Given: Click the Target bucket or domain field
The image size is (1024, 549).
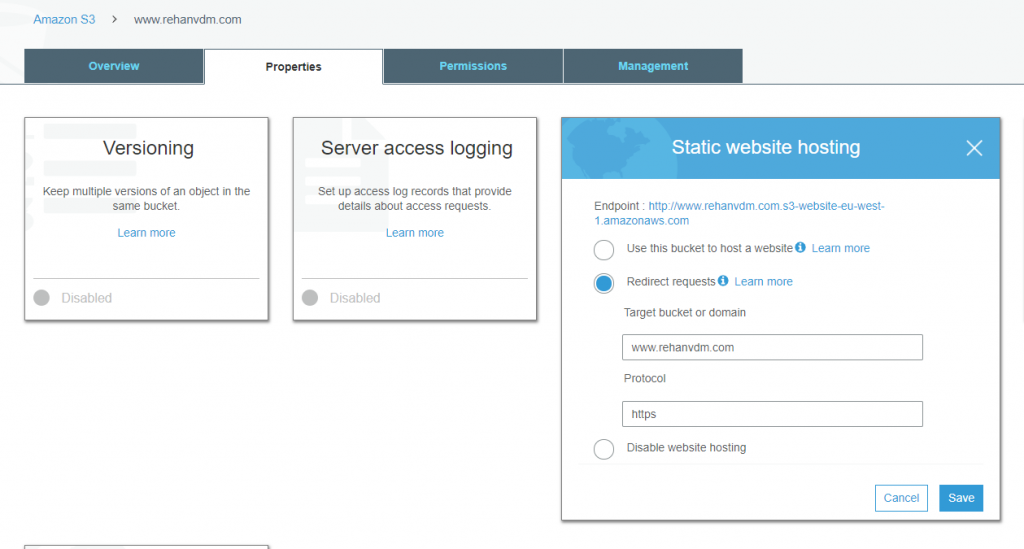Looking at the screenshot, I should 772,347.
